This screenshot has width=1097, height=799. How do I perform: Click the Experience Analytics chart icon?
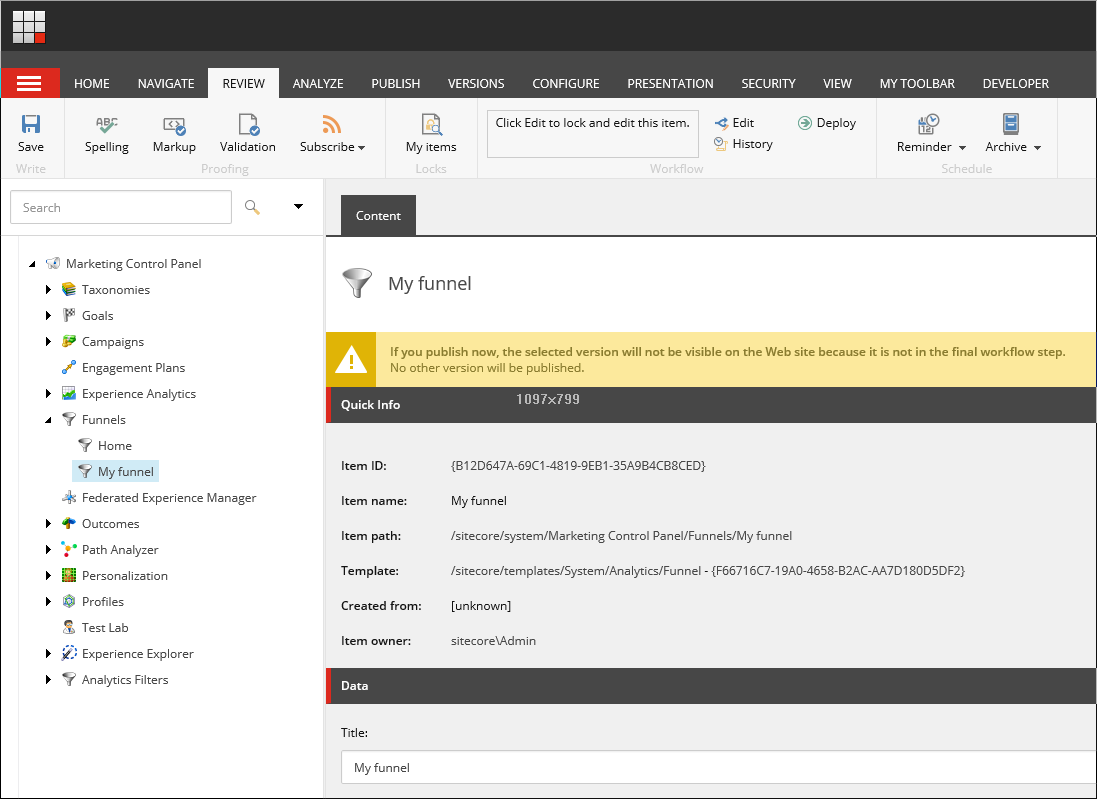pyautogui.click(x=69, y=393)
